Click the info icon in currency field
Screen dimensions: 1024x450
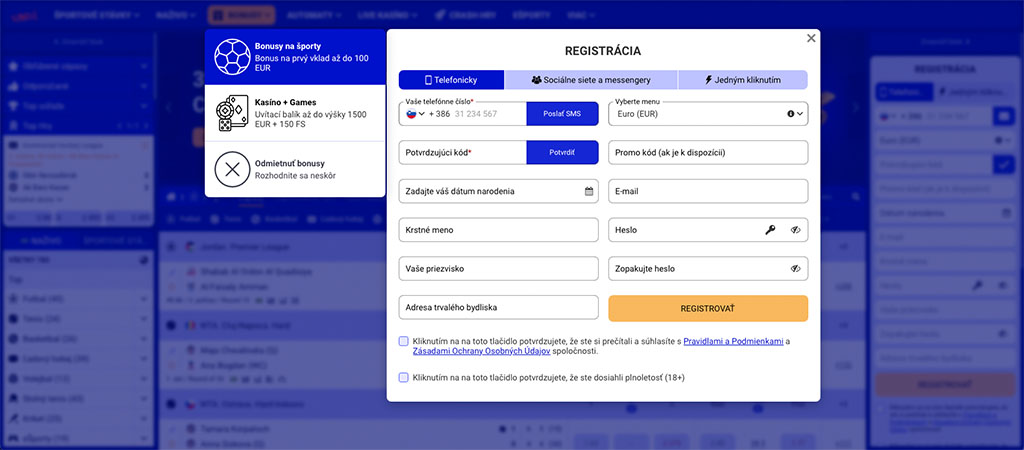click(x=790, y=114)
